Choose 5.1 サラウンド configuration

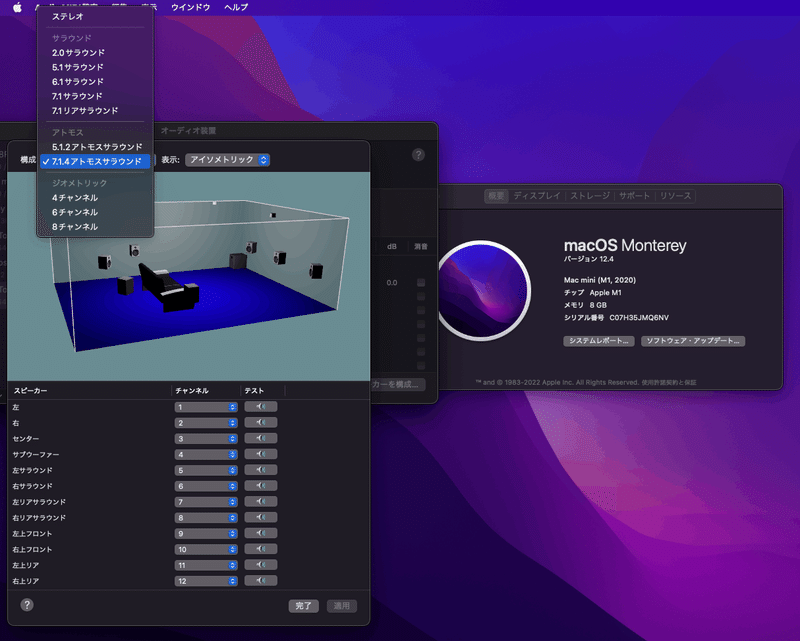point(95,67)
